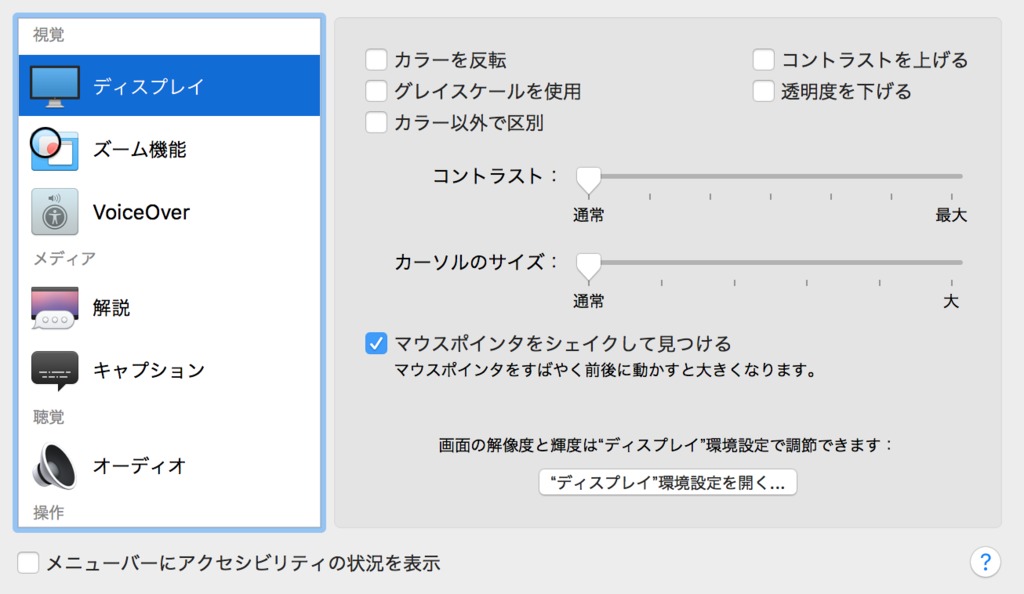1024x594 pixels.
Task: Click the 操作 section header
Action: pos(49,512)
